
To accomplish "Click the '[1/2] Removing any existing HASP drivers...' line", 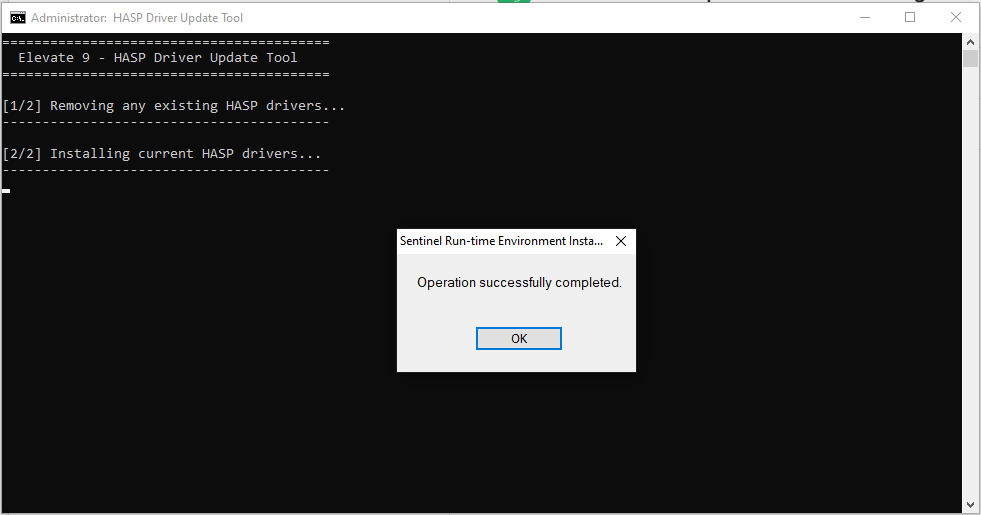I will tap(174, 106).
